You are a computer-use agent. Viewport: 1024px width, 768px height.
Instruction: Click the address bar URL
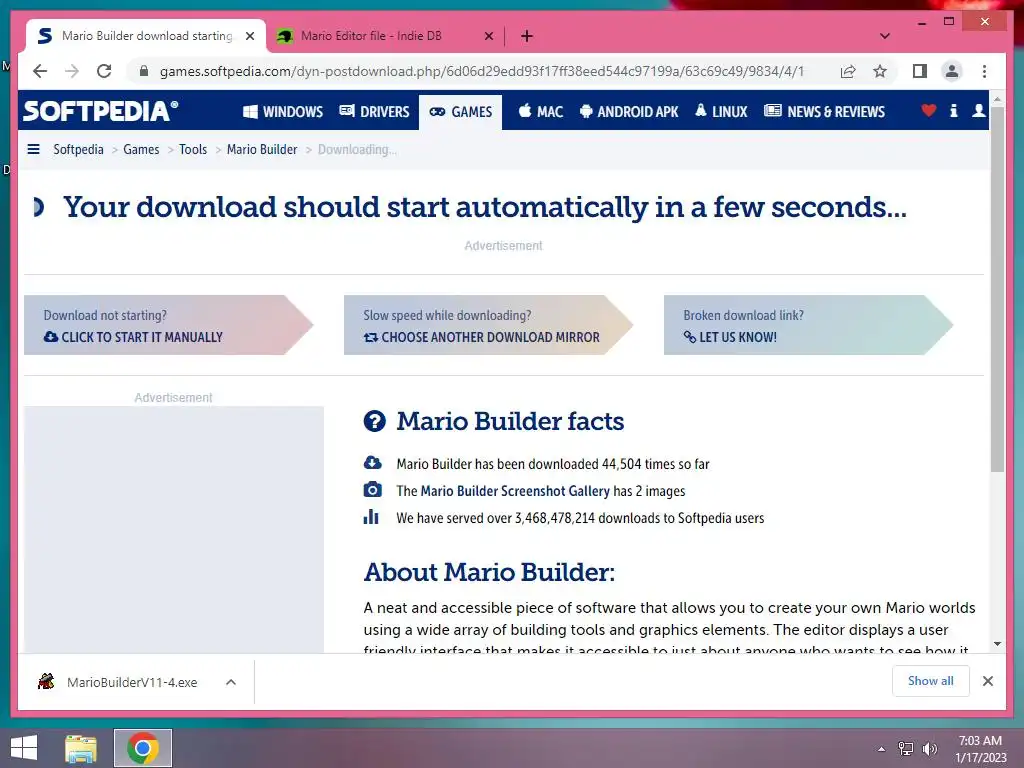[x=481, y=71]
